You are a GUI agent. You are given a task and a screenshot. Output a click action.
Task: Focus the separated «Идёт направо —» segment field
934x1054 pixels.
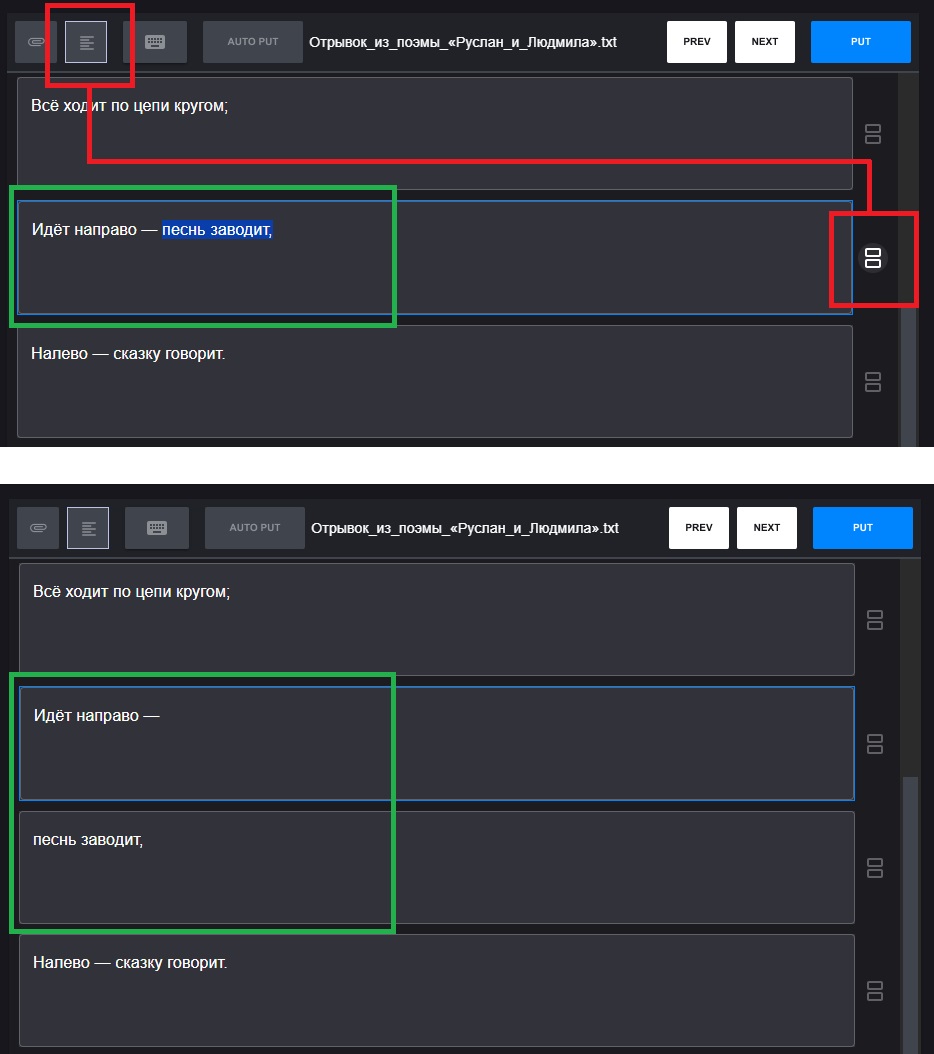click(x=436, y=743)
